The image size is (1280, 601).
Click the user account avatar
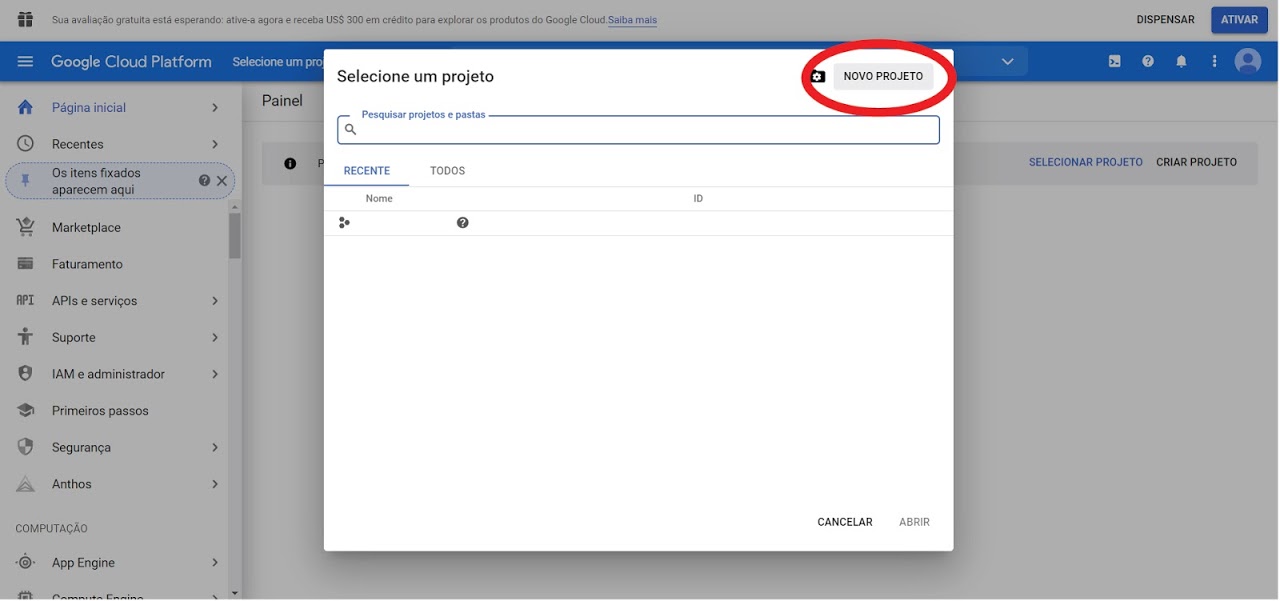click(x=1248, y=62)
